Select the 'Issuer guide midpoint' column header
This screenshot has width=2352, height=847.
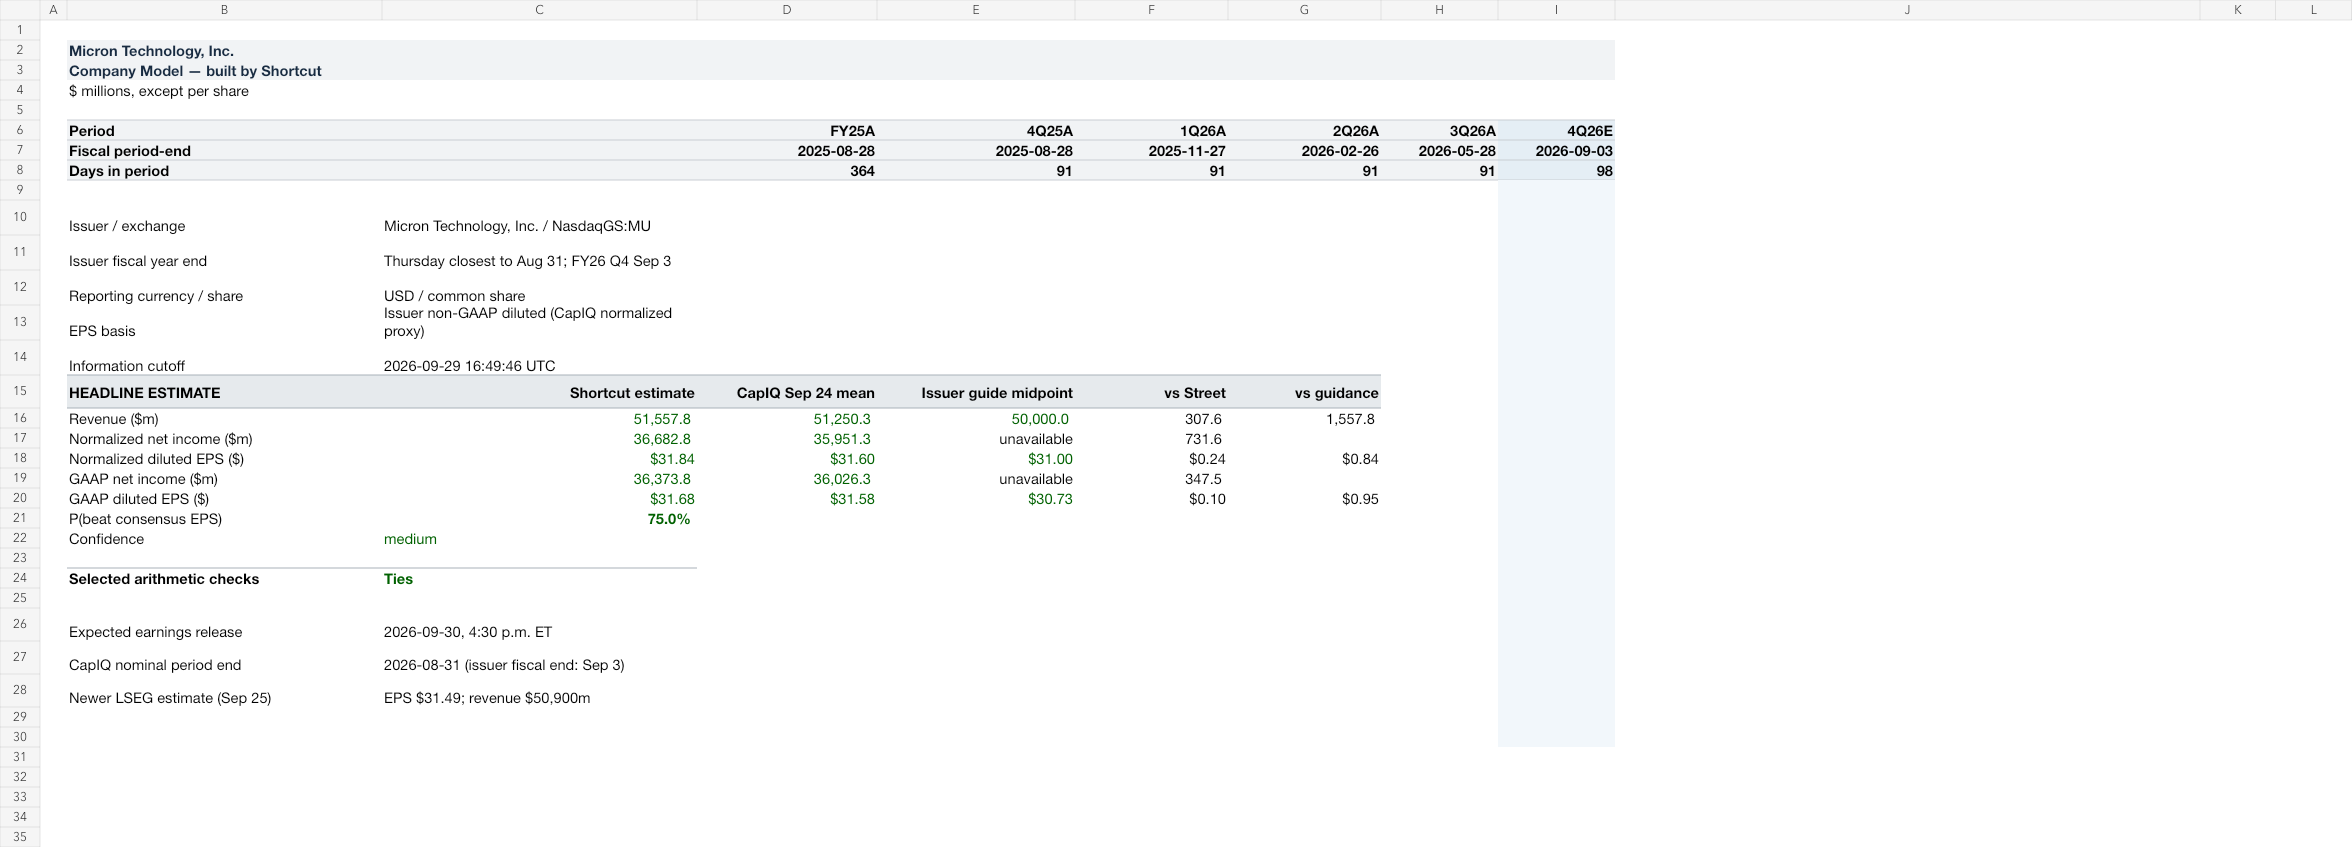[976, 393]
